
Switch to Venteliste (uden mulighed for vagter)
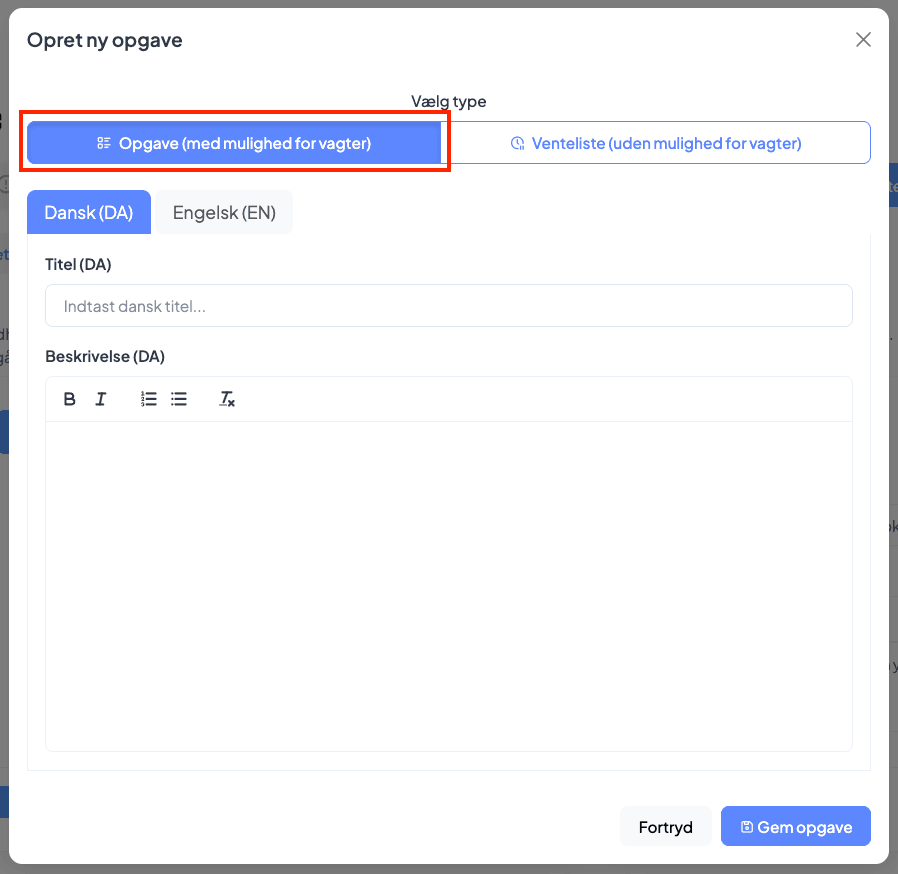[664, 143]
